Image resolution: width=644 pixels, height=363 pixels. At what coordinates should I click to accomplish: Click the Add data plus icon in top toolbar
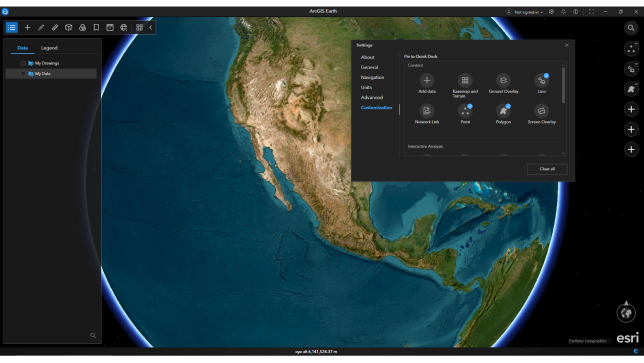tap(28, 28)
